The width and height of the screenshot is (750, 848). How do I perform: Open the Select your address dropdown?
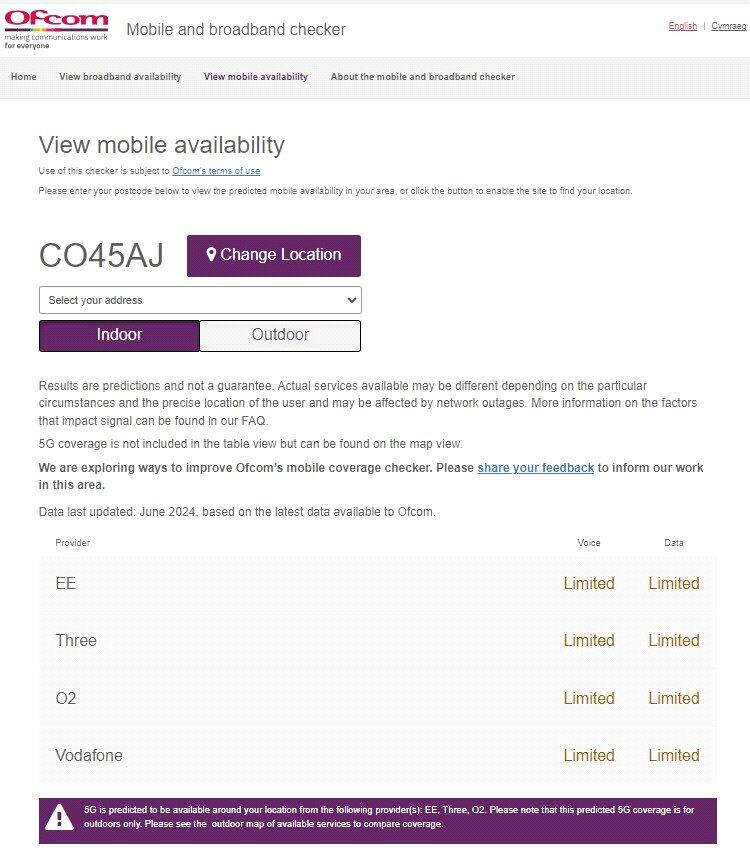pyautogui.click(x=200, y=300)
